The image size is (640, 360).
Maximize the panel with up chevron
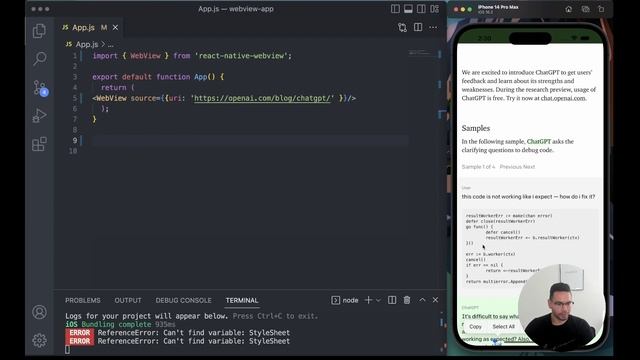pos(422,300)
